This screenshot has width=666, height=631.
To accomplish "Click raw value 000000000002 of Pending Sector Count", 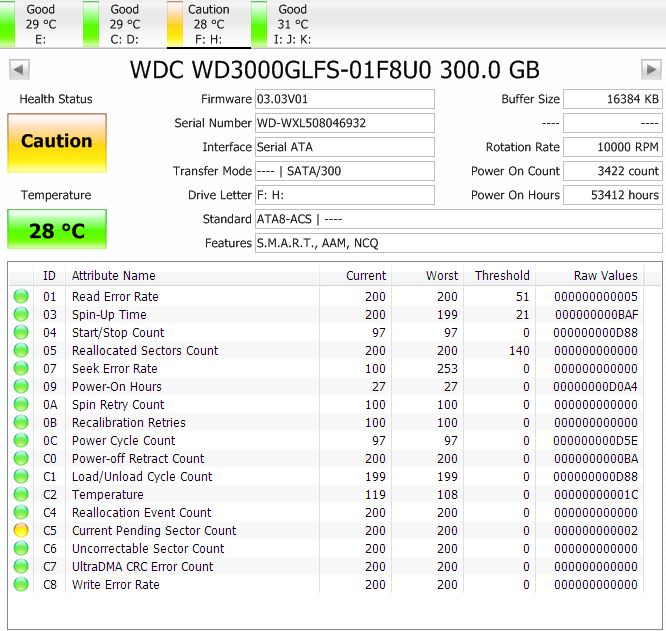I will (596, 531).
